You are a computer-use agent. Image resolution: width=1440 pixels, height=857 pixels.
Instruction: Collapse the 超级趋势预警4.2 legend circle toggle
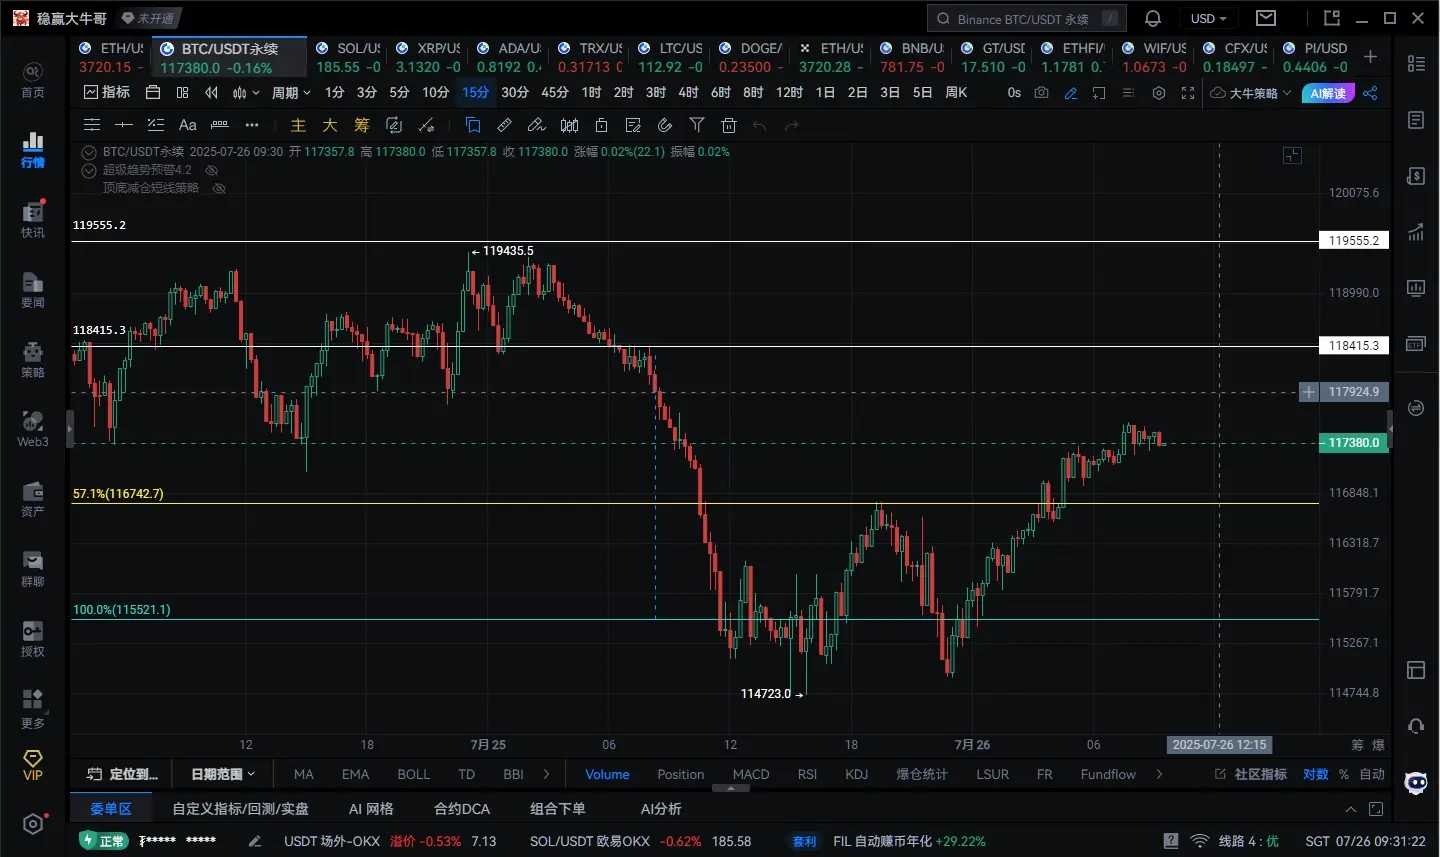[x=89, y=170]
